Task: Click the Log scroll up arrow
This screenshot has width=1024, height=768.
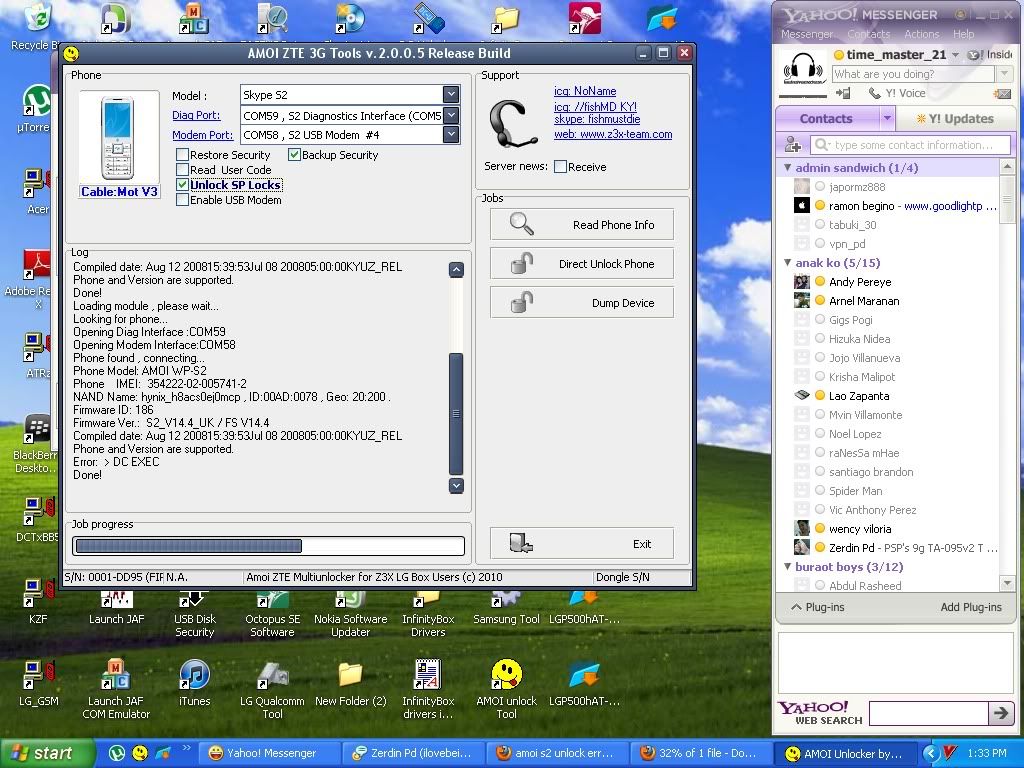Action: tap(456, 269)
